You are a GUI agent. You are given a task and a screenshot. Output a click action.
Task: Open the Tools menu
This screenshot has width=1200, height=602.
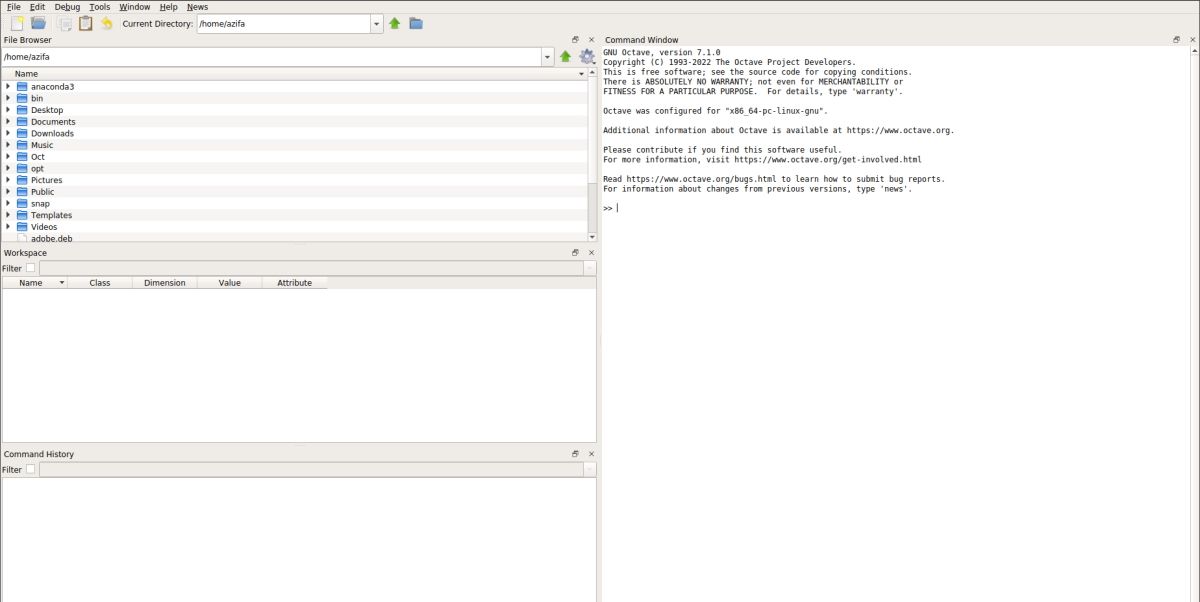click(x=99, y=7)
